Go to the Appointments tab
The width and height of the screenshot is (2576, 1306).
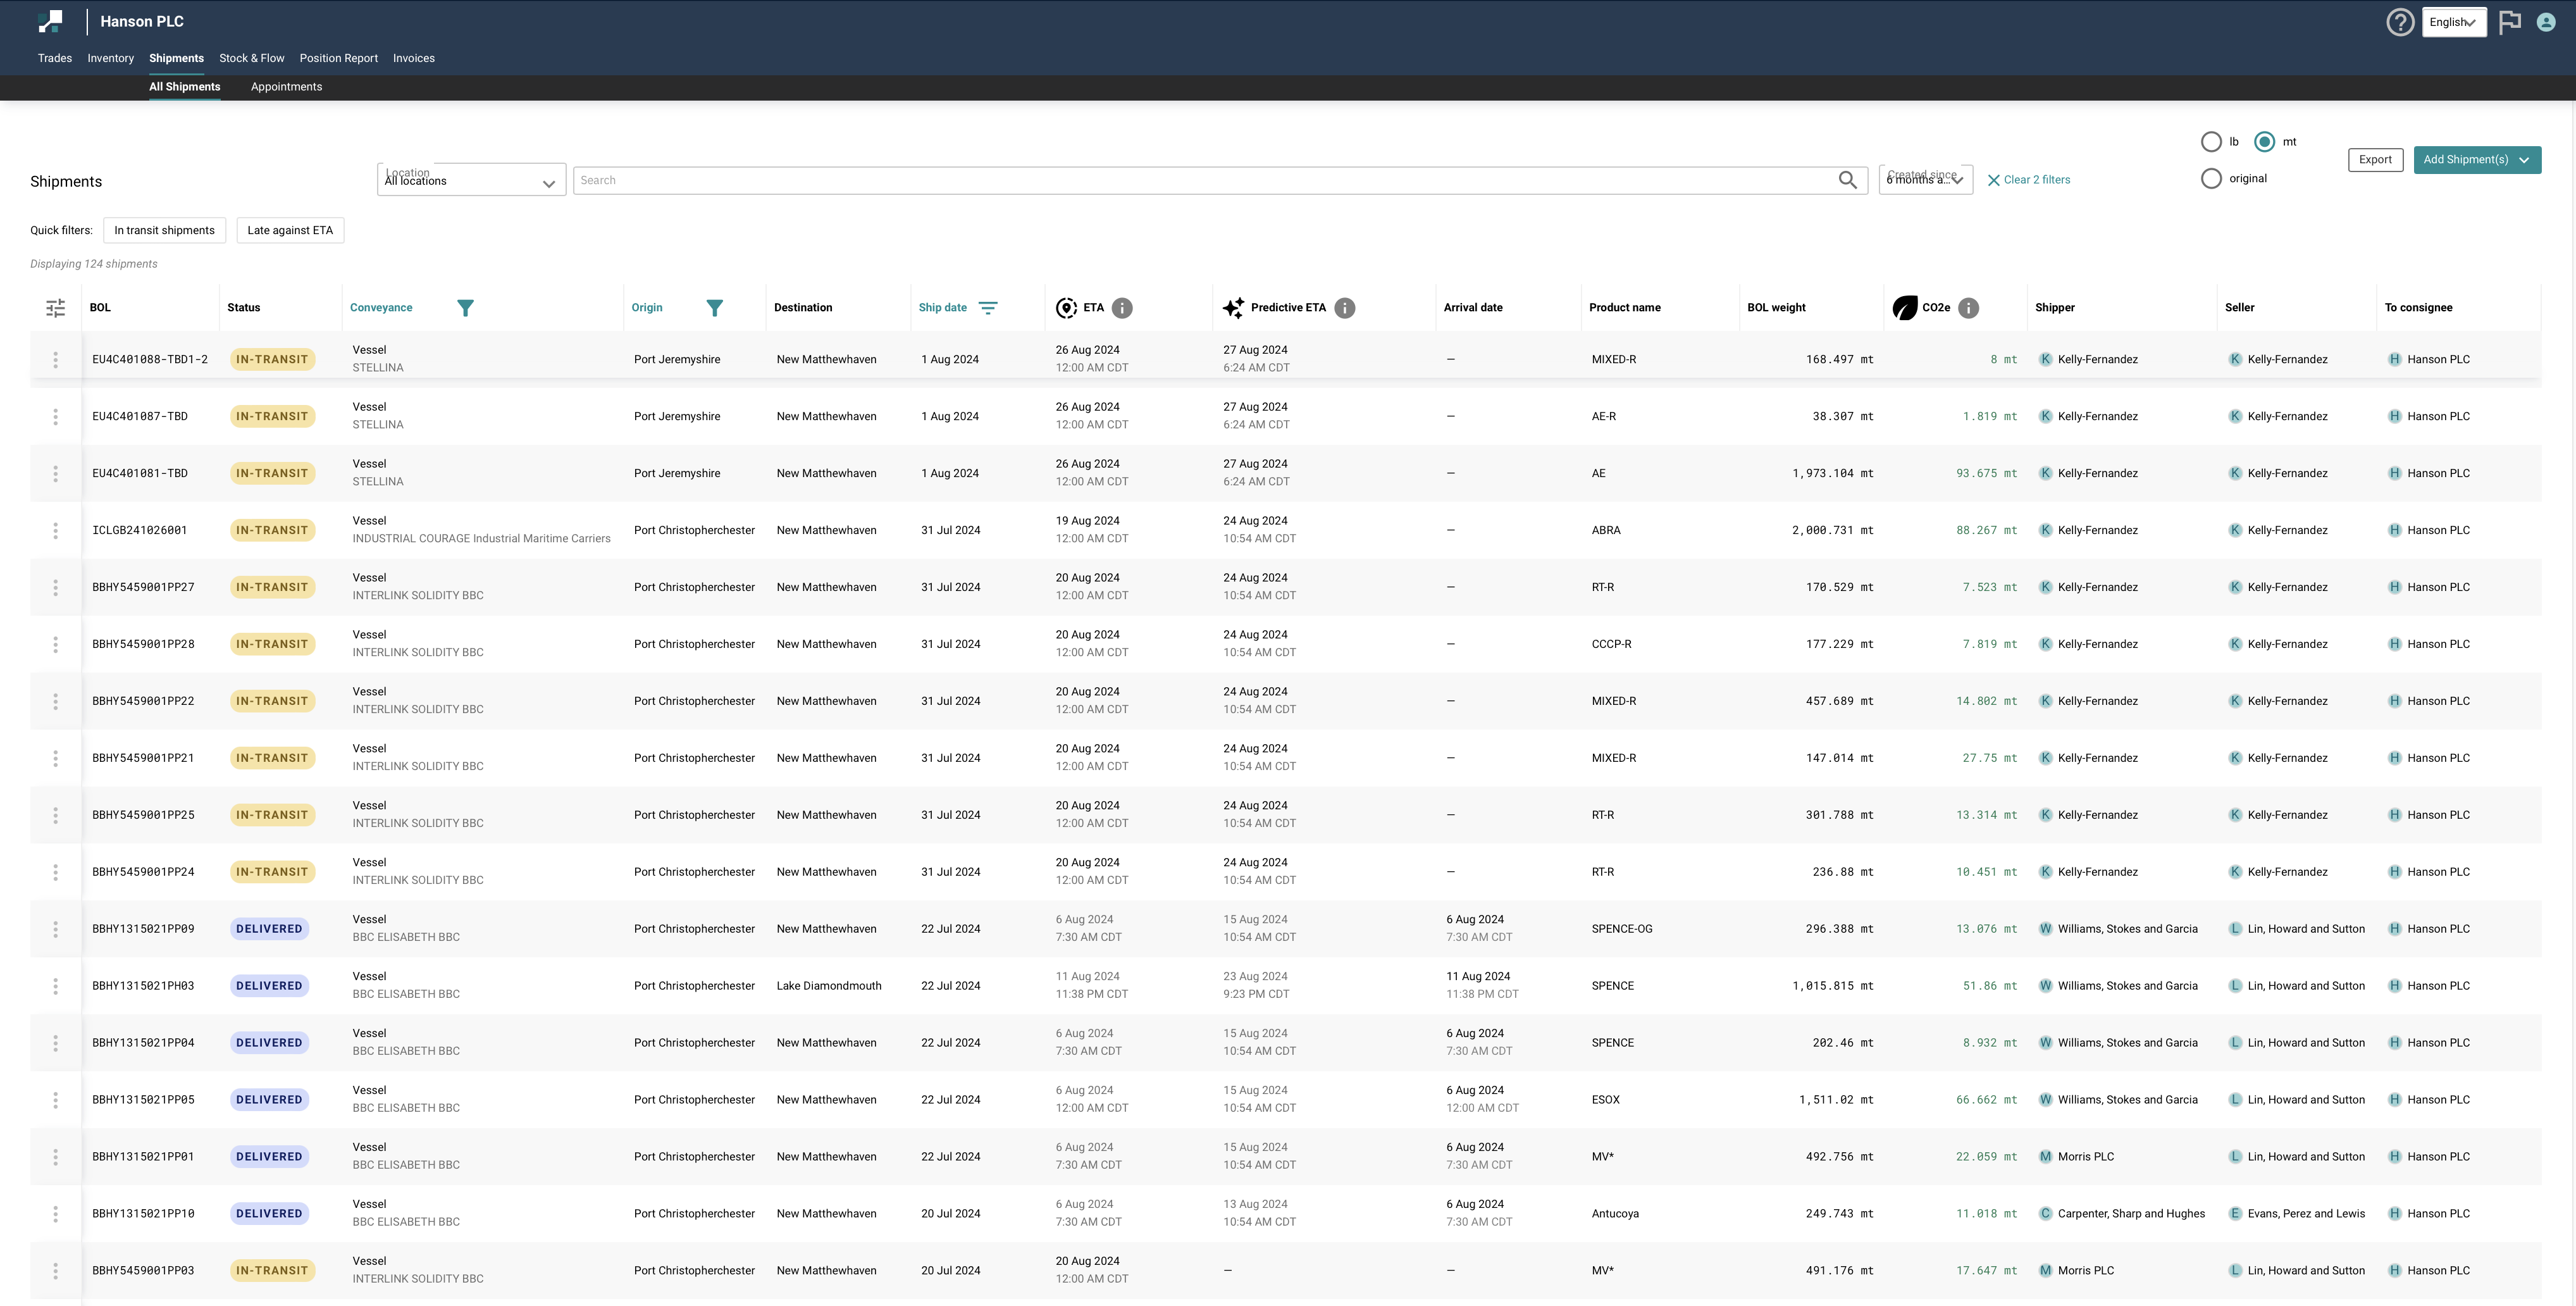[286, 87]
